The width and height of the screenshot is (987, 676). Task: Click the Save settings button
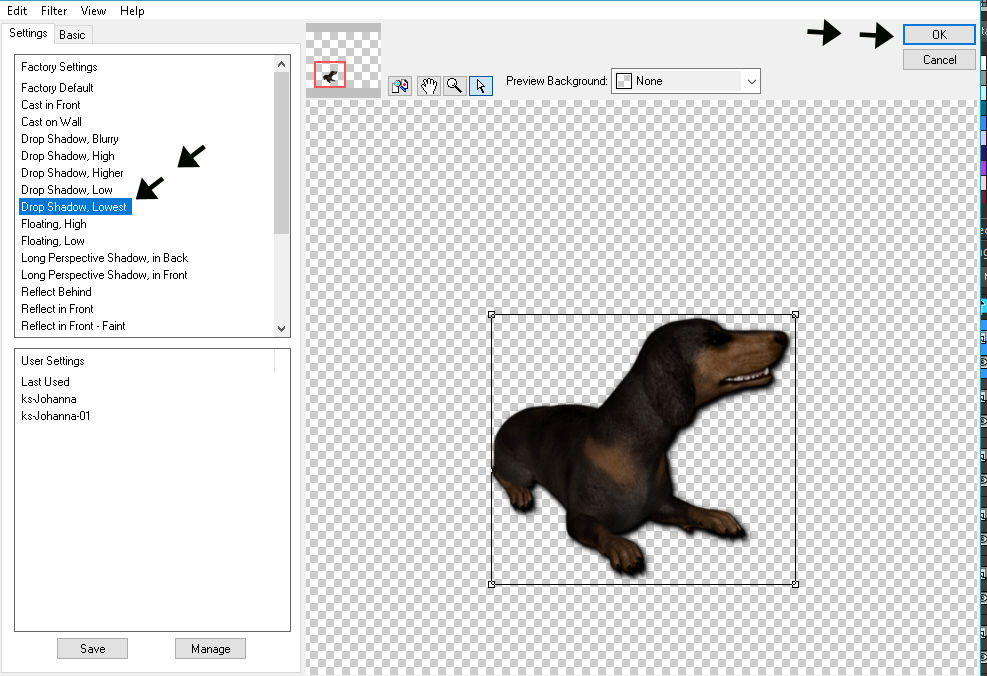[x=93, y=649]
